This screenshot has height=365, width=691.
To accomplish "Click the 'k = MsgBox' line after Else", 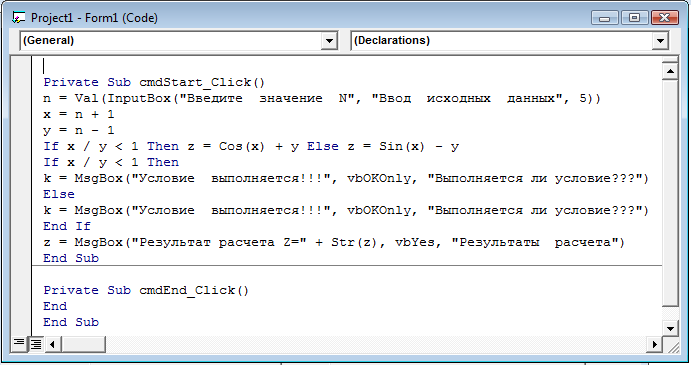I will 346,210.
